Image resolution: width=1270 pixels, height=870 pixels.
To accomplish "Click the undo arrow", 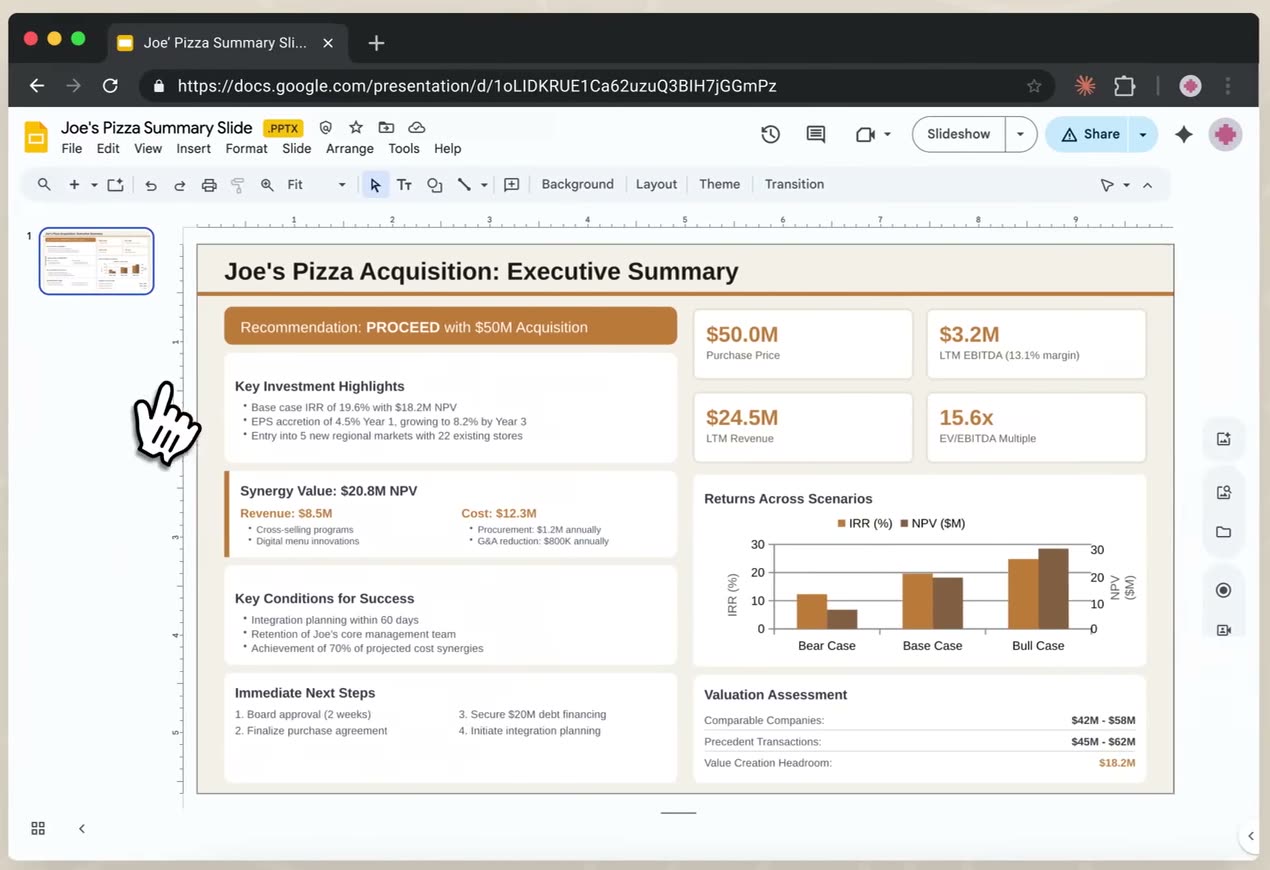I will point(151,184).
